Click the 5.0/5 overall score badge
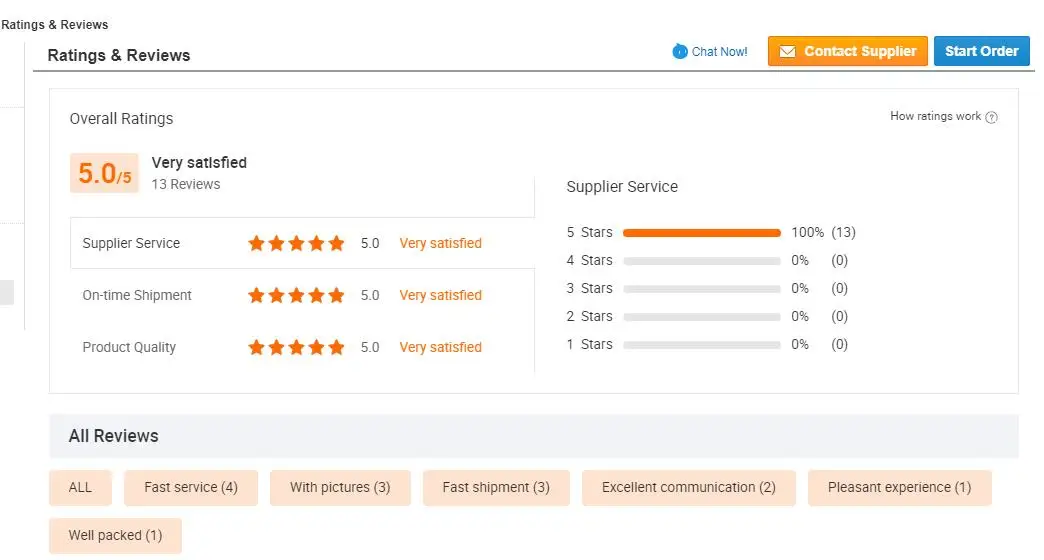The width and height of the screenshot is (1044, 560). 105,173
